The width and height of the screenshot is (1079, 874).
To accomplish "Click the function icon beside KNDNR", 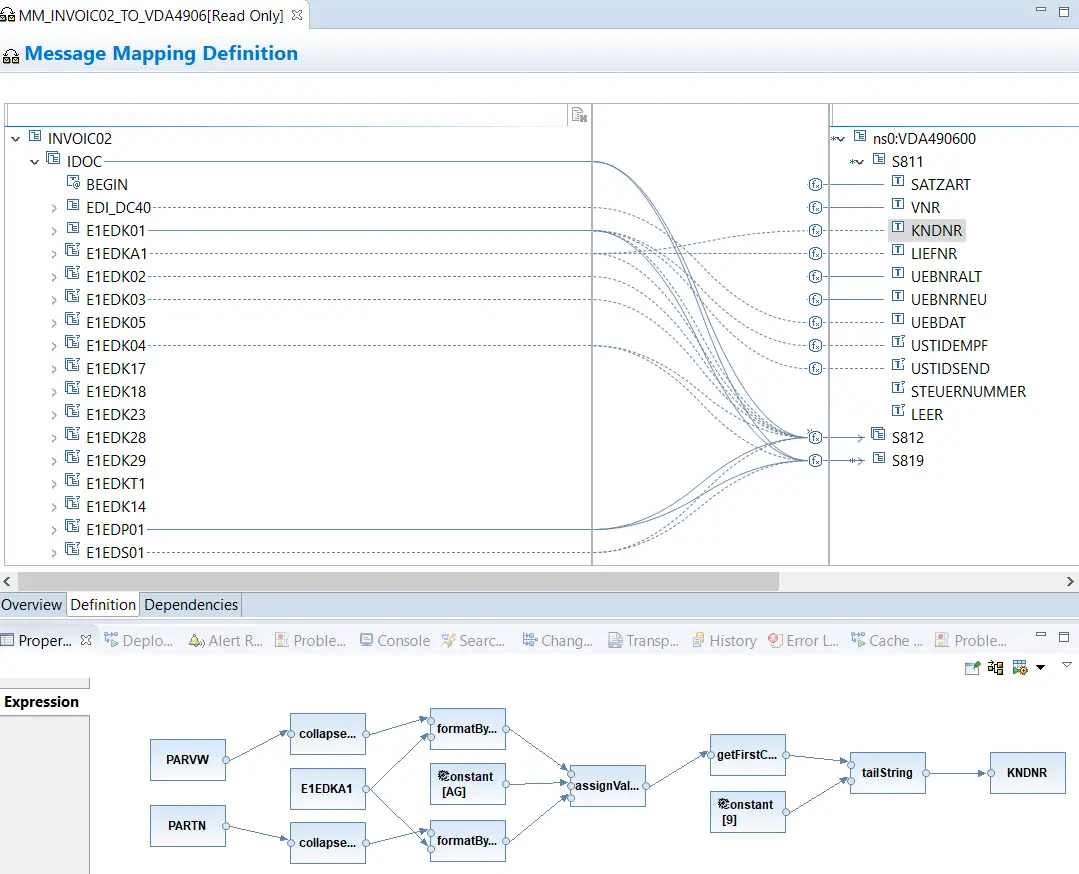I will point(815,231).
